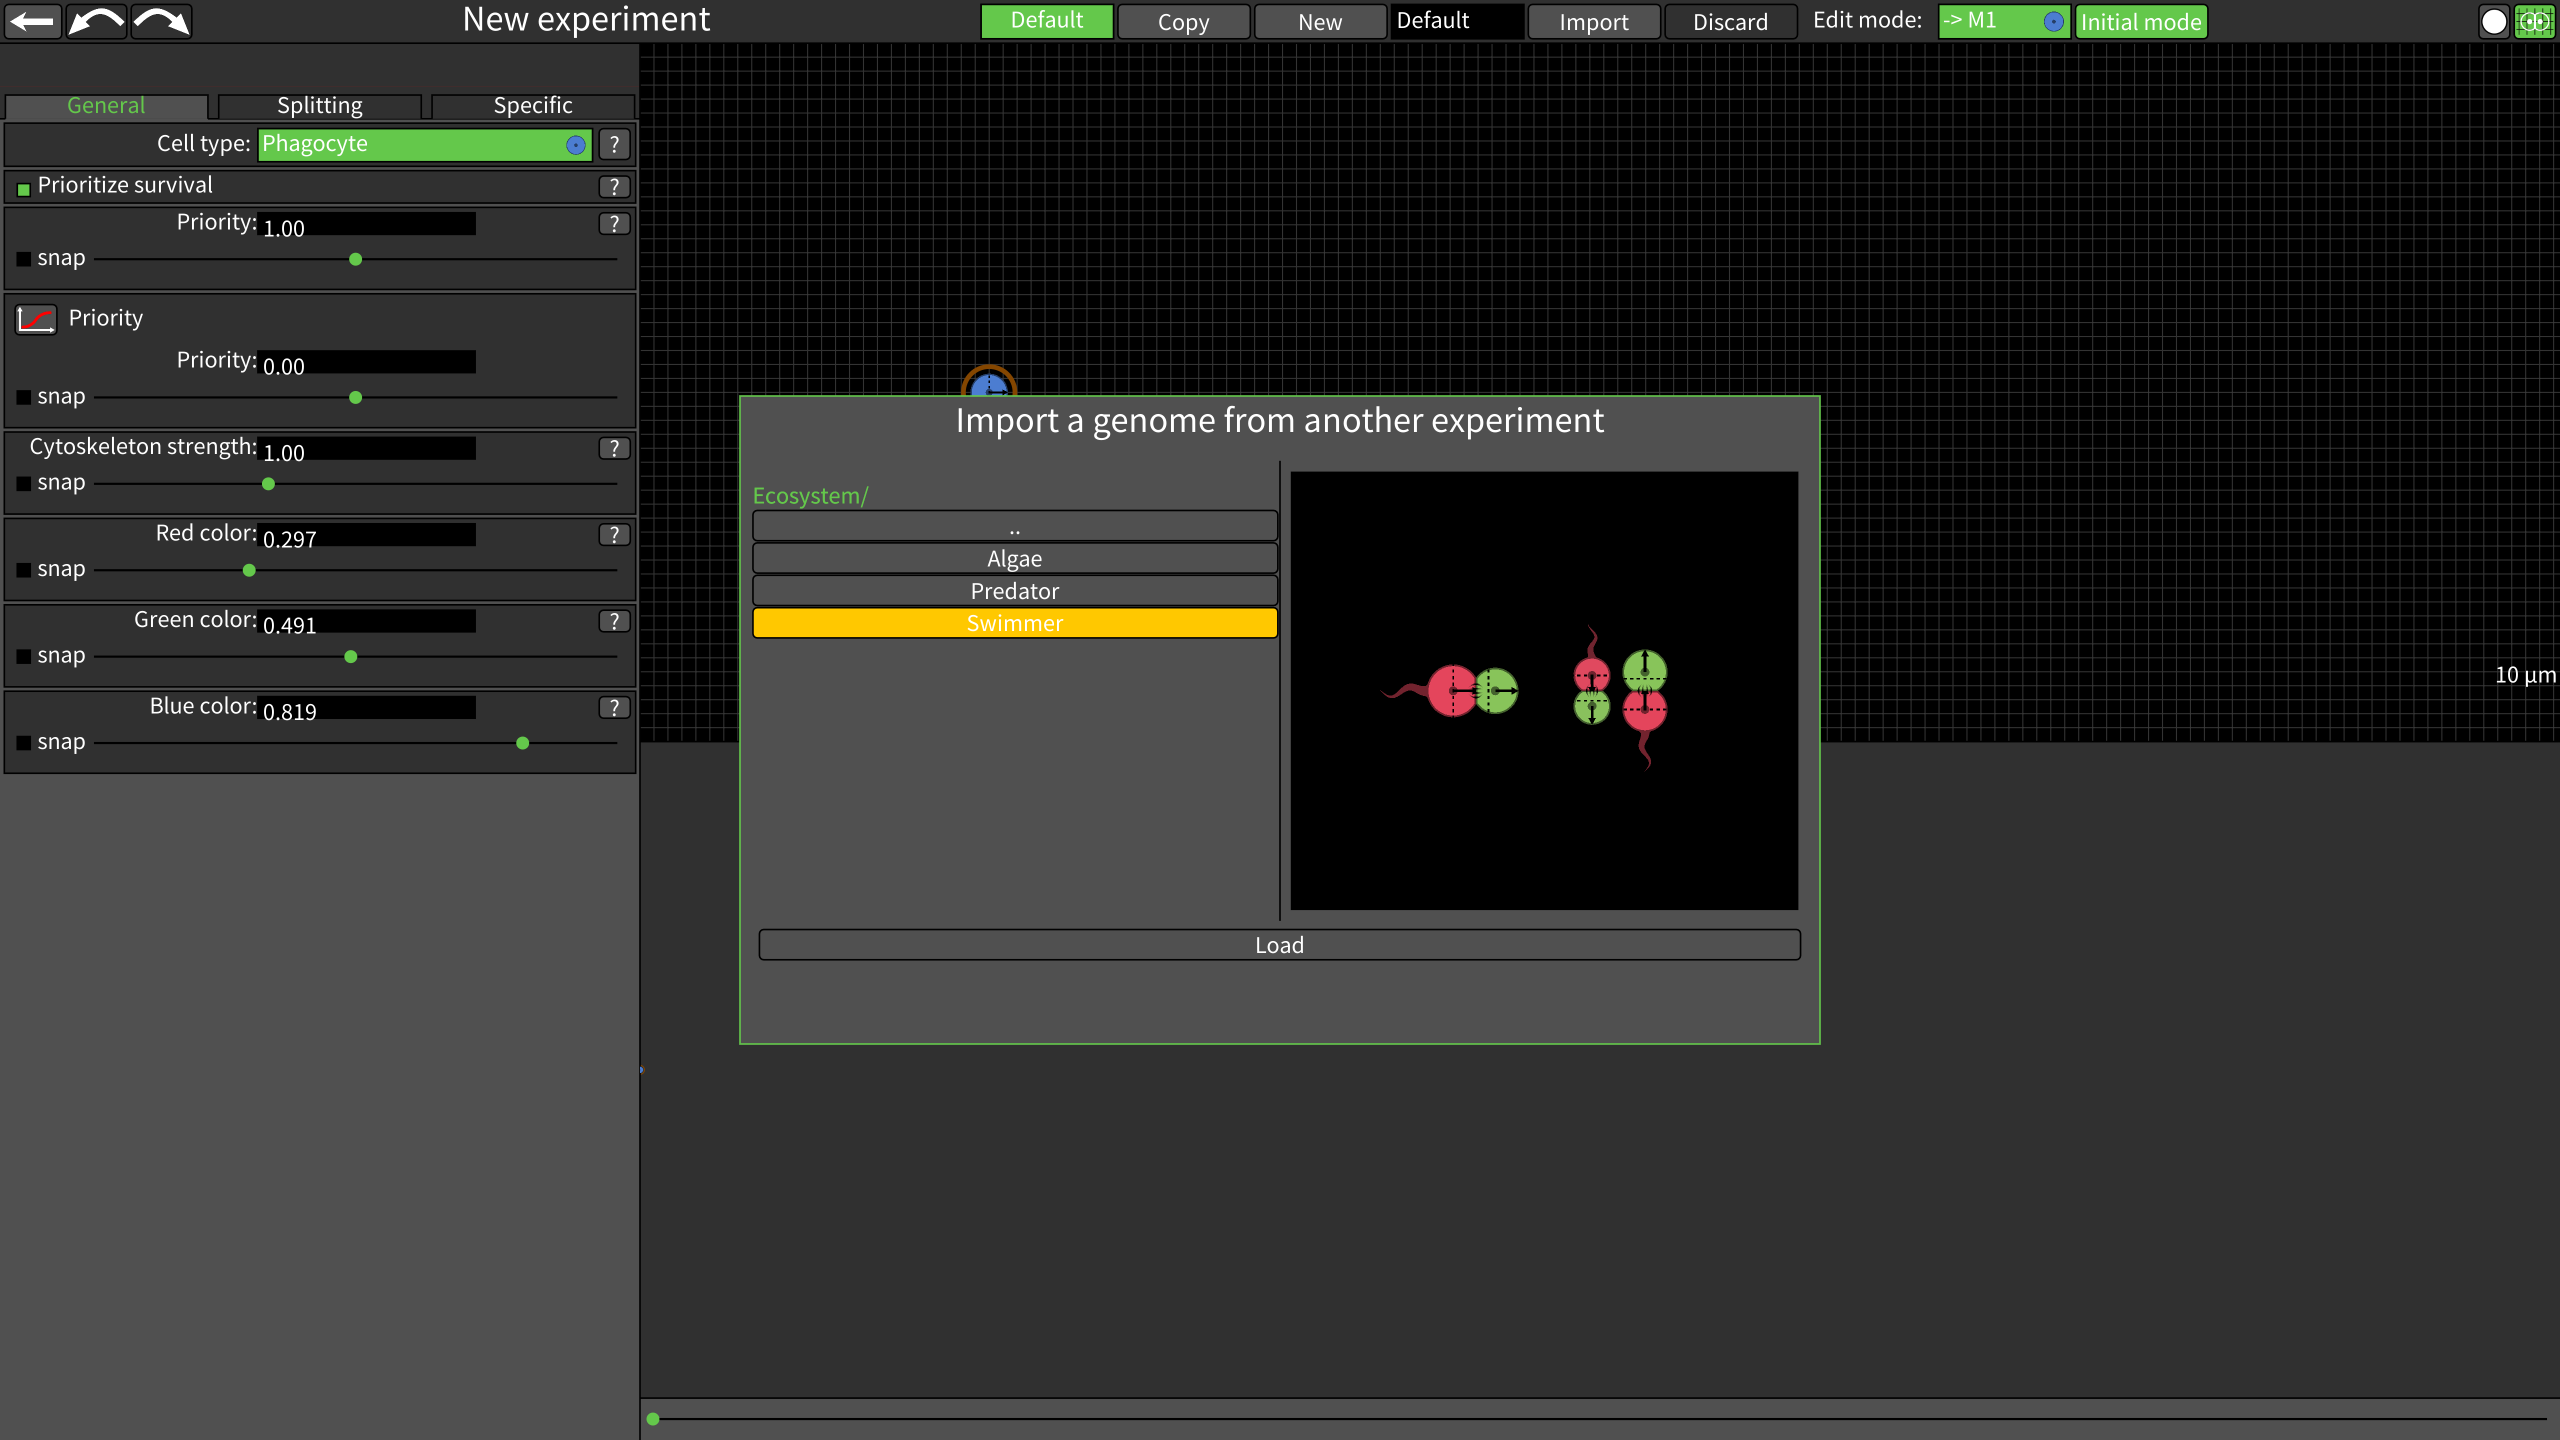Click the Discard genome button
2560x1440 pixels.
click(1731, 22)
